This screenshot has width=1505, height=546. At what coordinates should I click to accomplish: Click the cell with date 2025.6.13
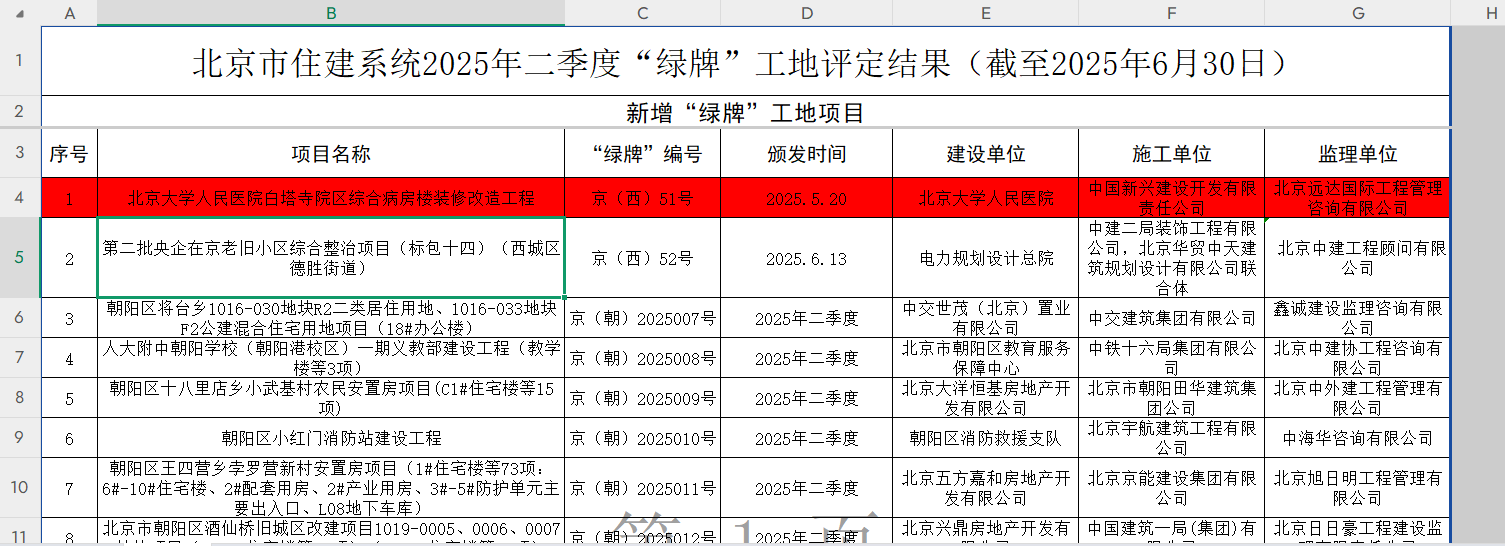click(806, 259)
